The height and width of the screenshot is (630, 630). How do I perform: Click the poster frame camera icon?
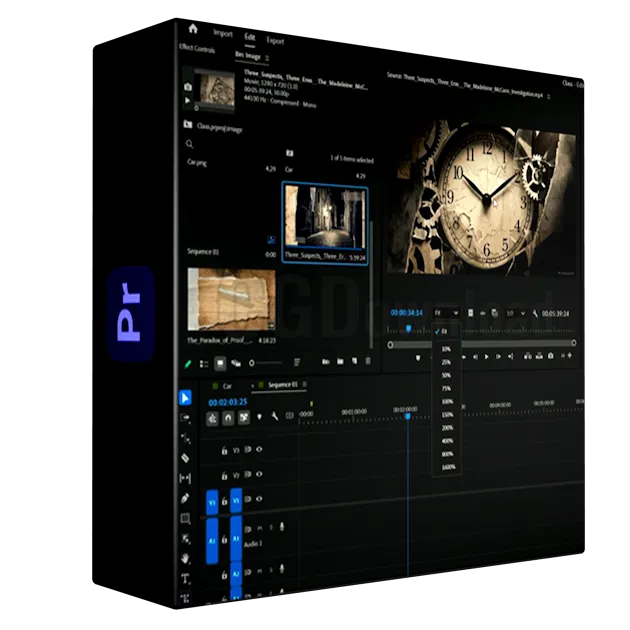188,86
